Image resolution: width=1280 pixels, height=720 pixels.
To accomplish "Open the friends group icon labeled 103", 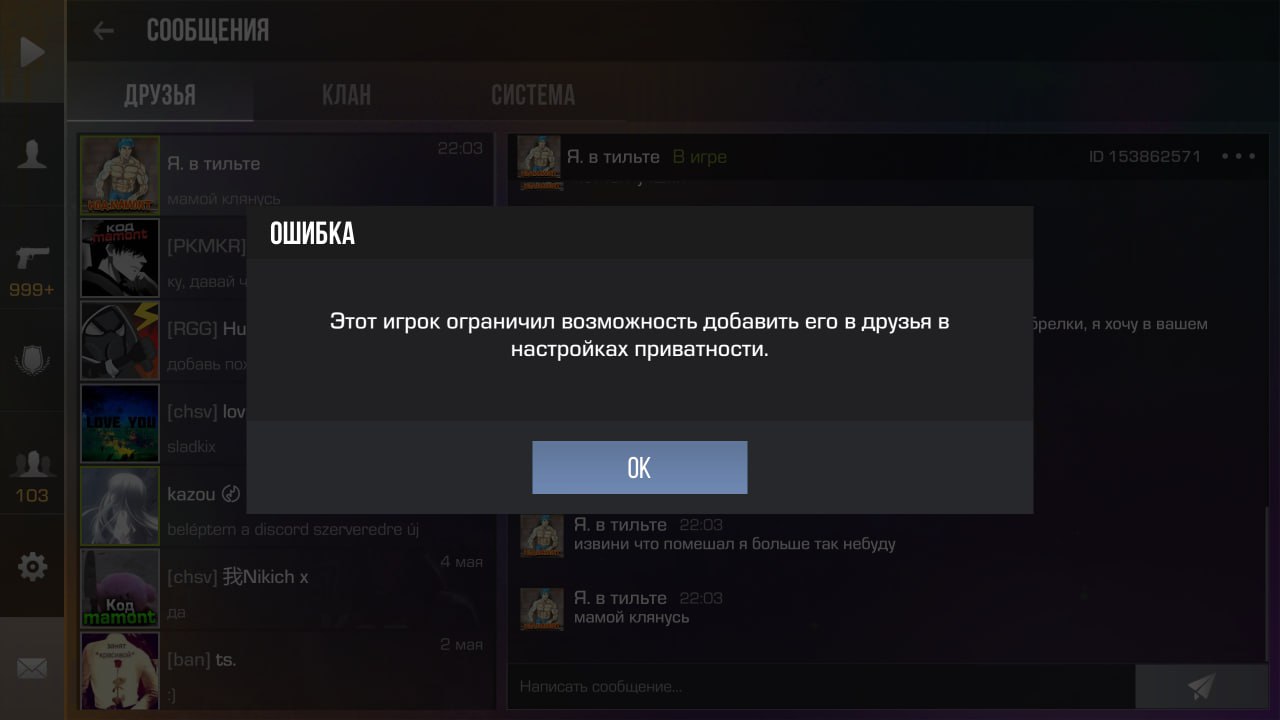I will 32,477.
